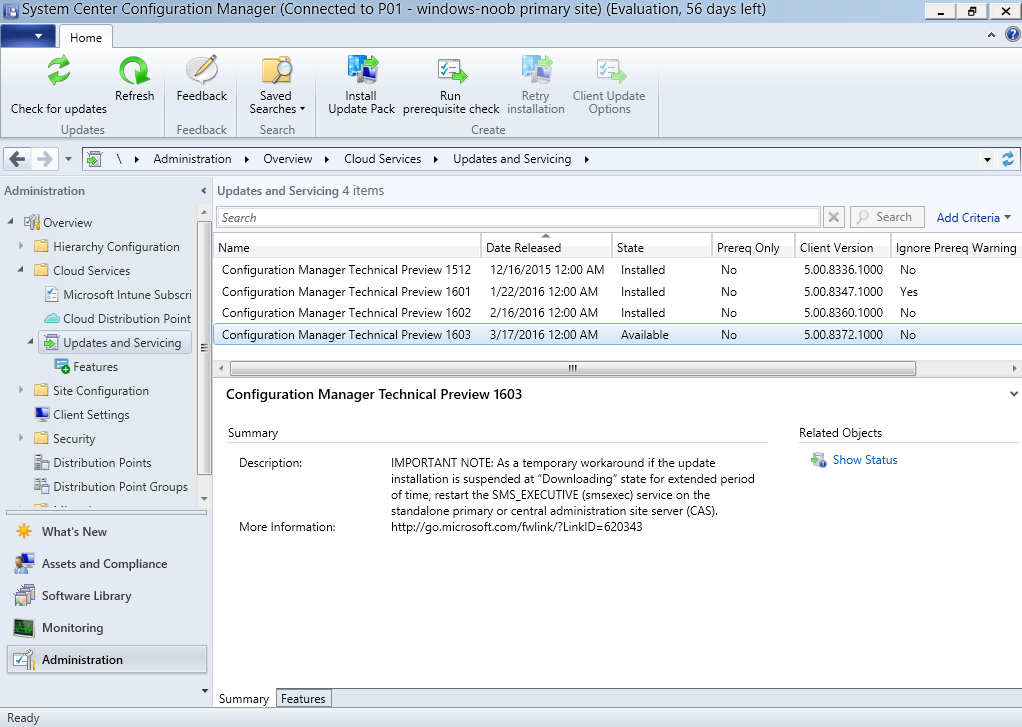Screen dimensions: 1022x727
Task: Collapse the Overview tree node
Action: 10,222
